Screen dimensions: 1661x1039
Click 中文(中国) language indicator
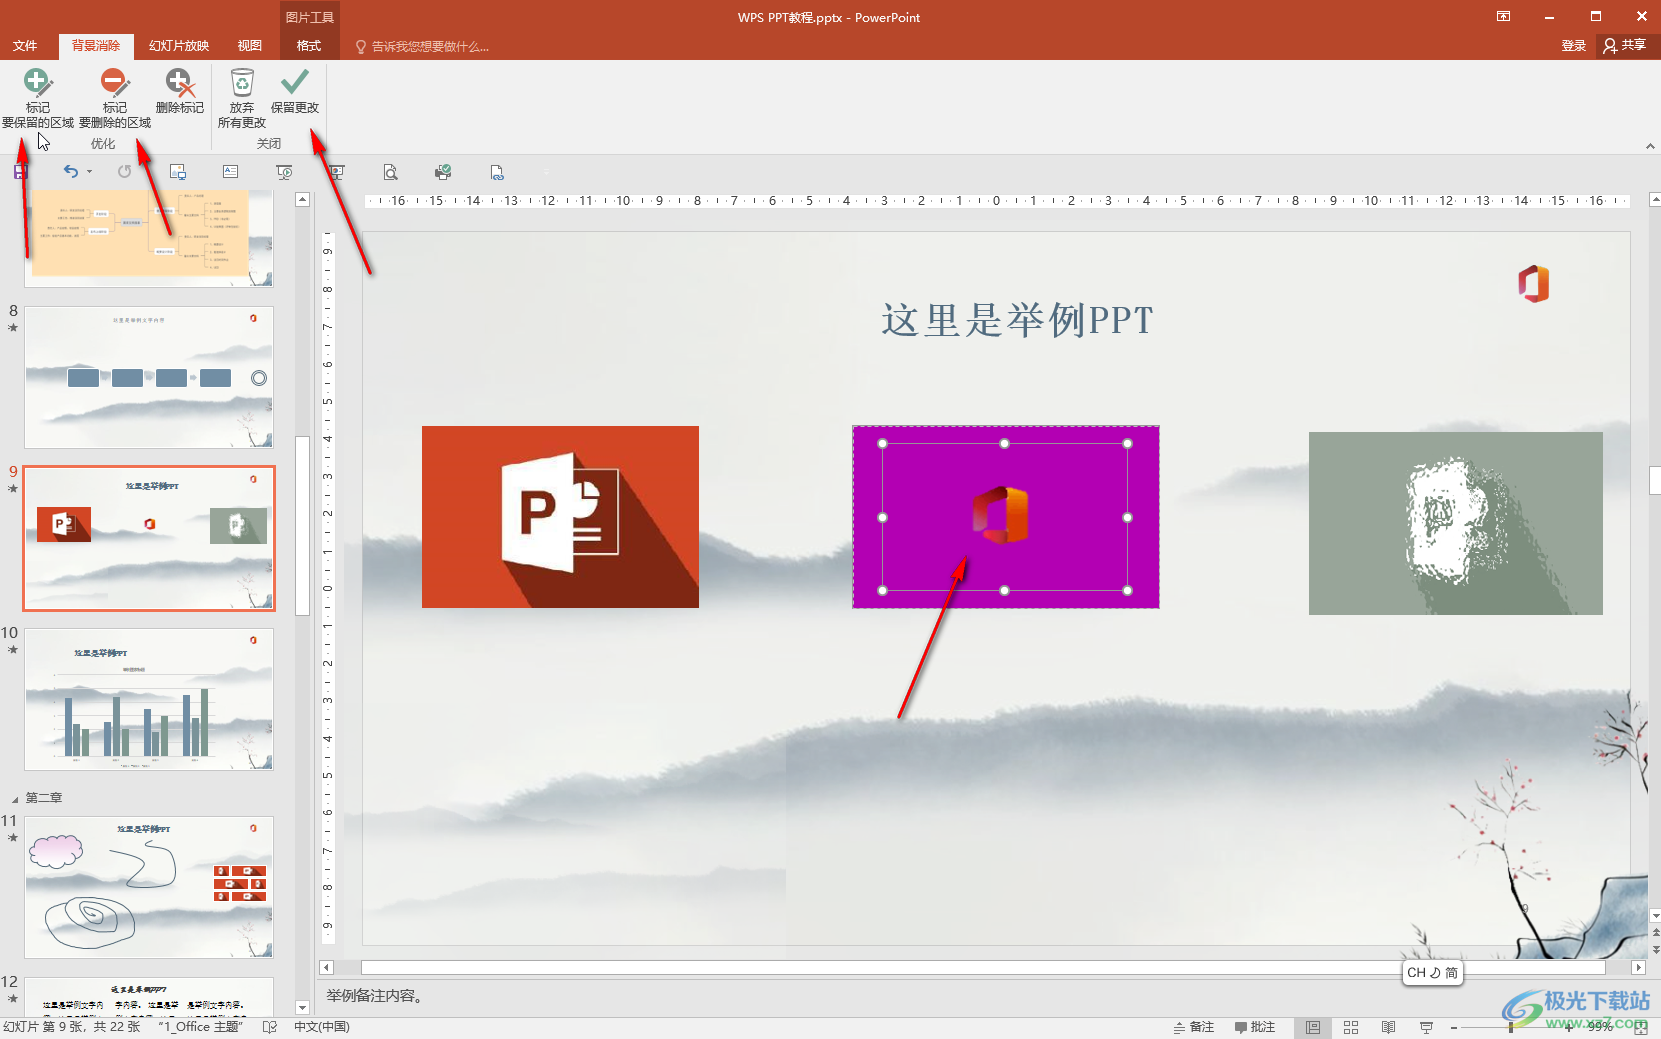pos(322,1027)
